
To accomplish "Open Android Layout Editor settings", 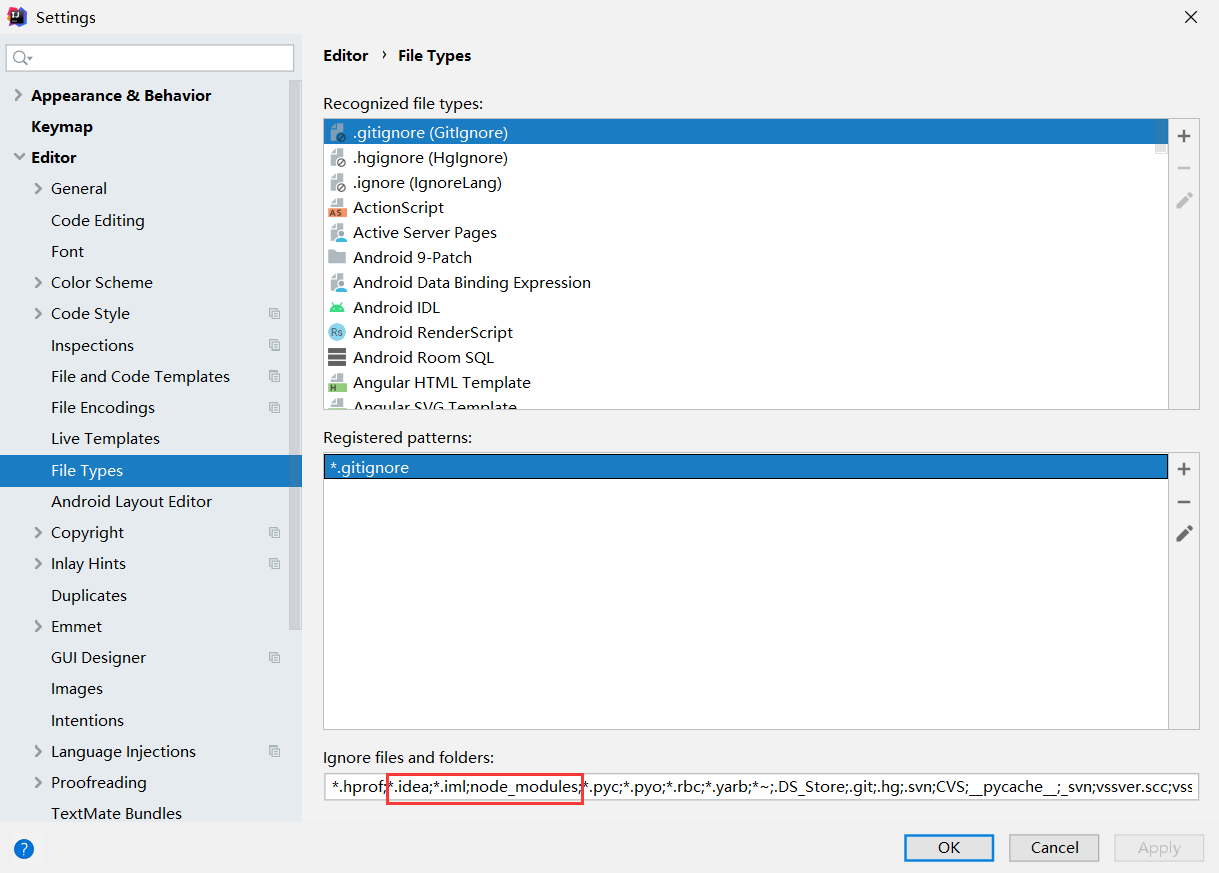I will [131, 501].
